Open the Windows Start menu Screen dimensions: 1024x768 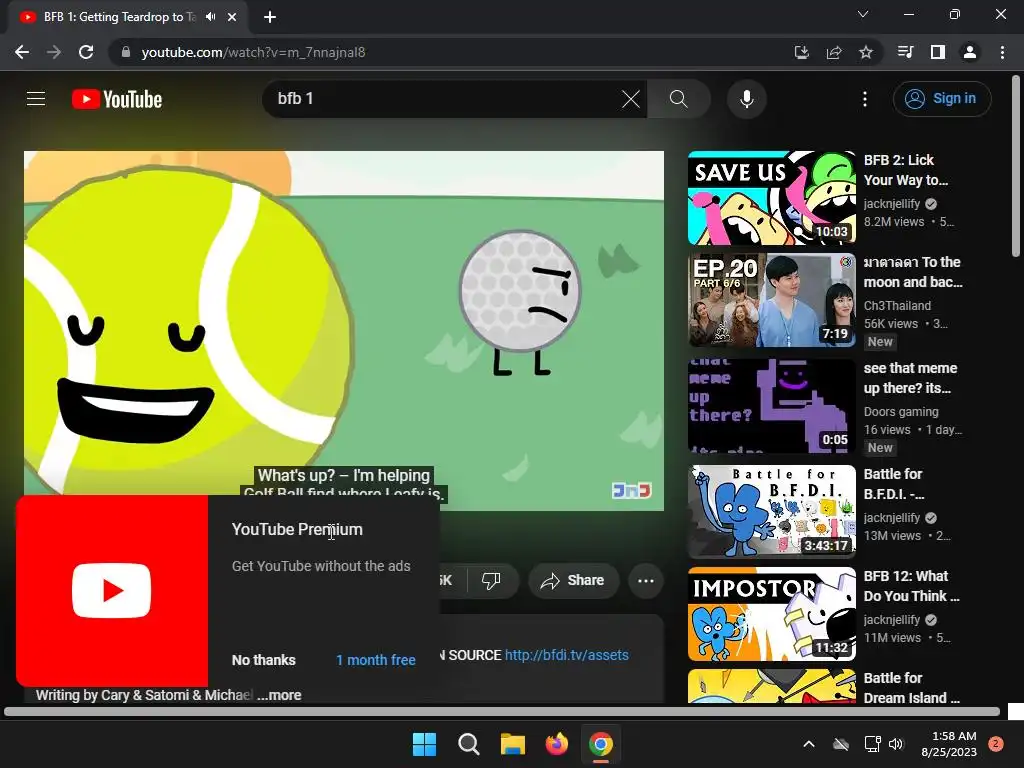coord(424,744)
